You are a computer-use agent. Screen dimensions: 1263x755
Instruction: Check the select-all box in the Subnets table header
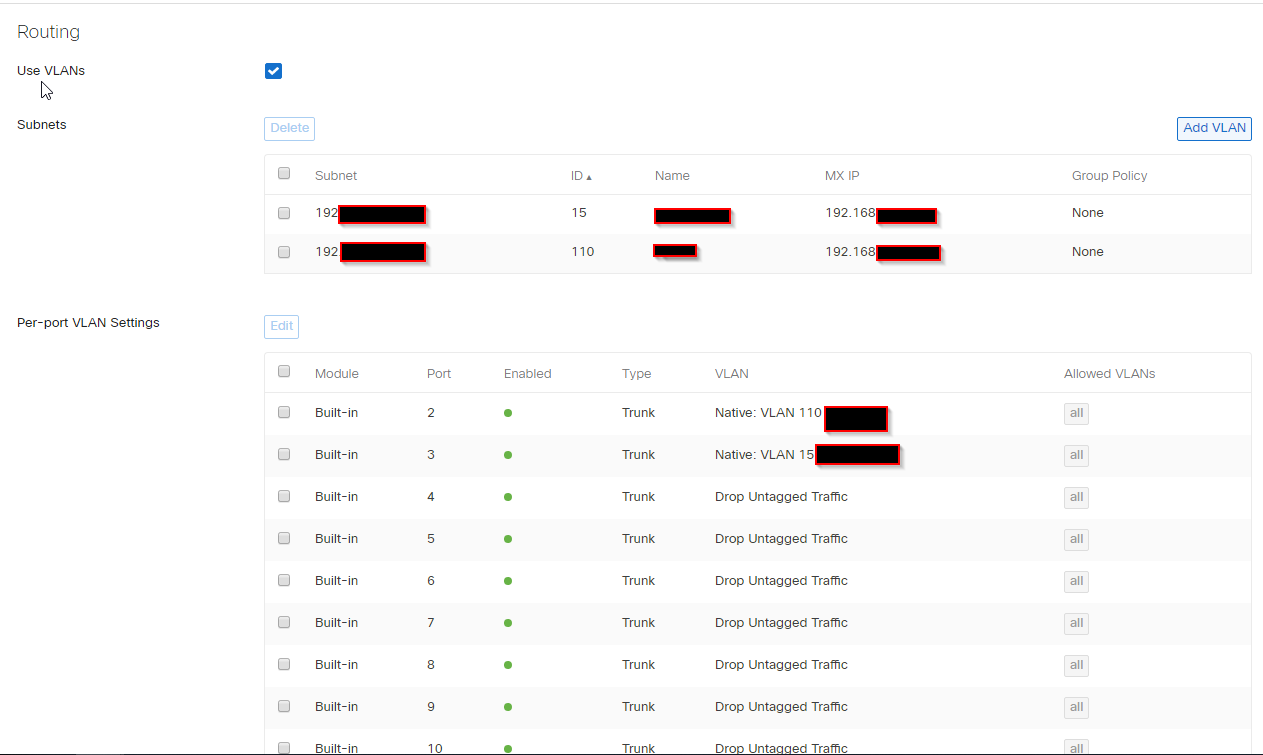pyautogui.click(x=283, y=173)
